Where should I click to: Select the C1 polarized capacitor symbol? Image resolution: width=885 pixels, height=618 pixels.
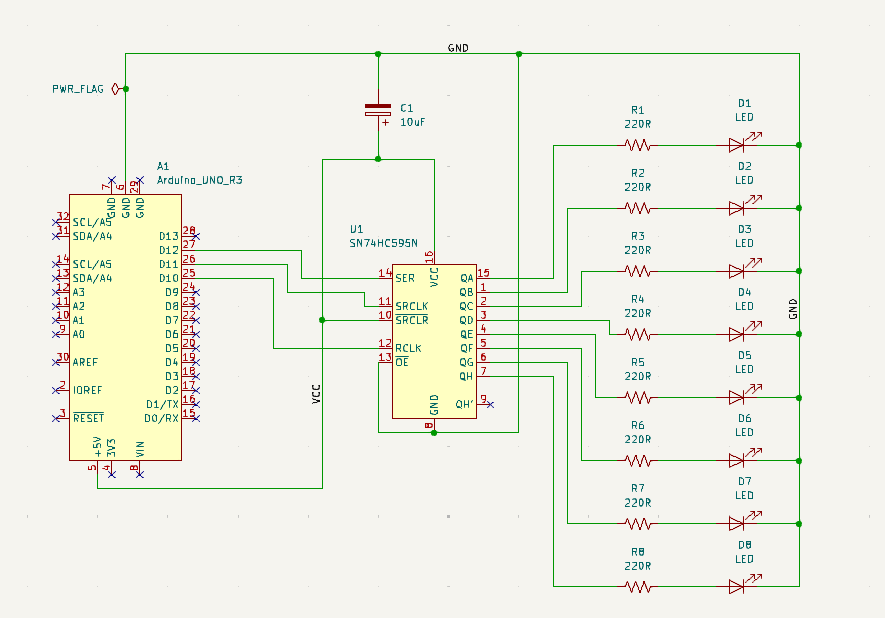click(378, 110)
